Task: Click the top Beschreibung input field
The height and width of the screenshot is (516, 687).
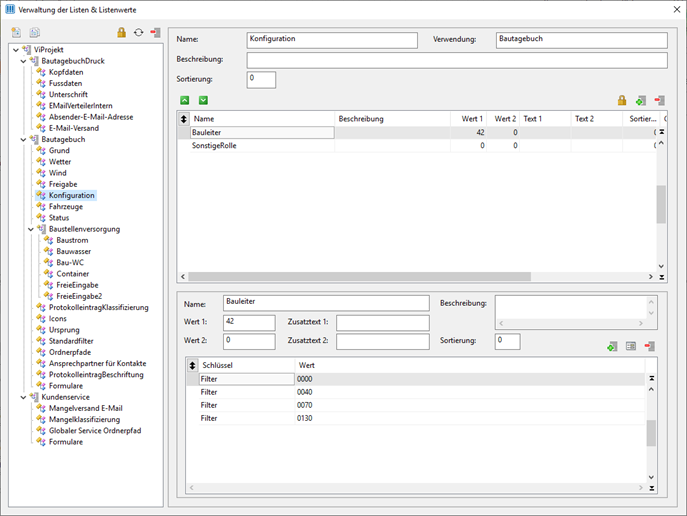Action: (x=457, y=60)
